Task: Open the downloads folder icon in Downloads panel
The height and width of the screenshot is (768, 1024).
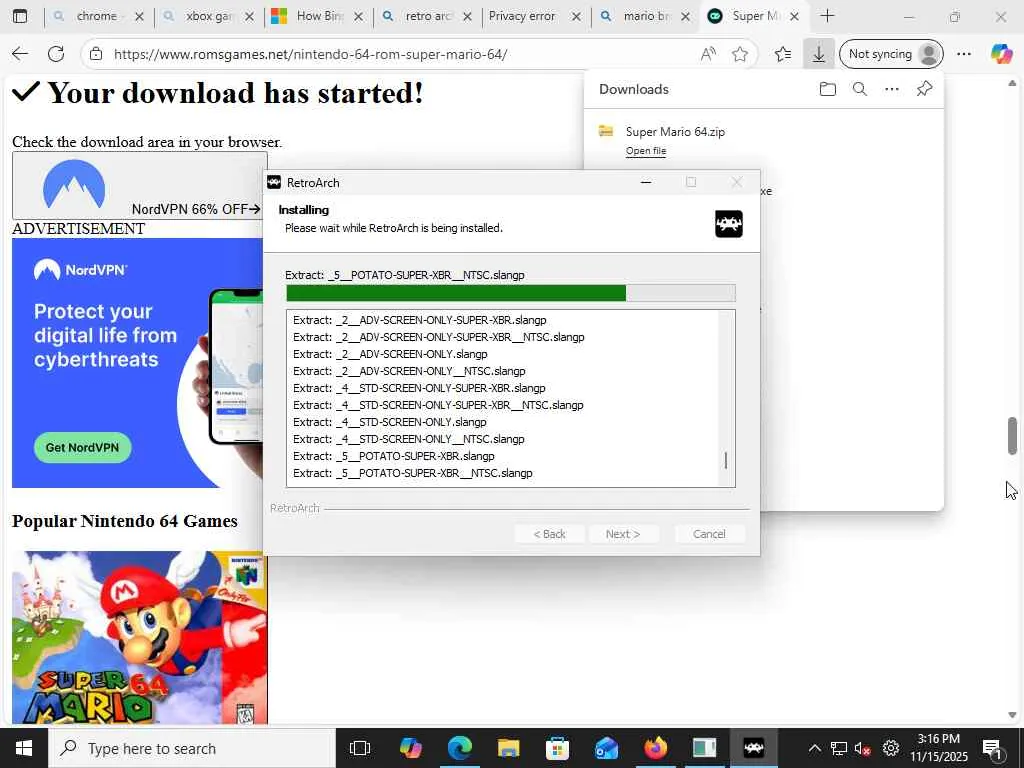Action: 827,89
